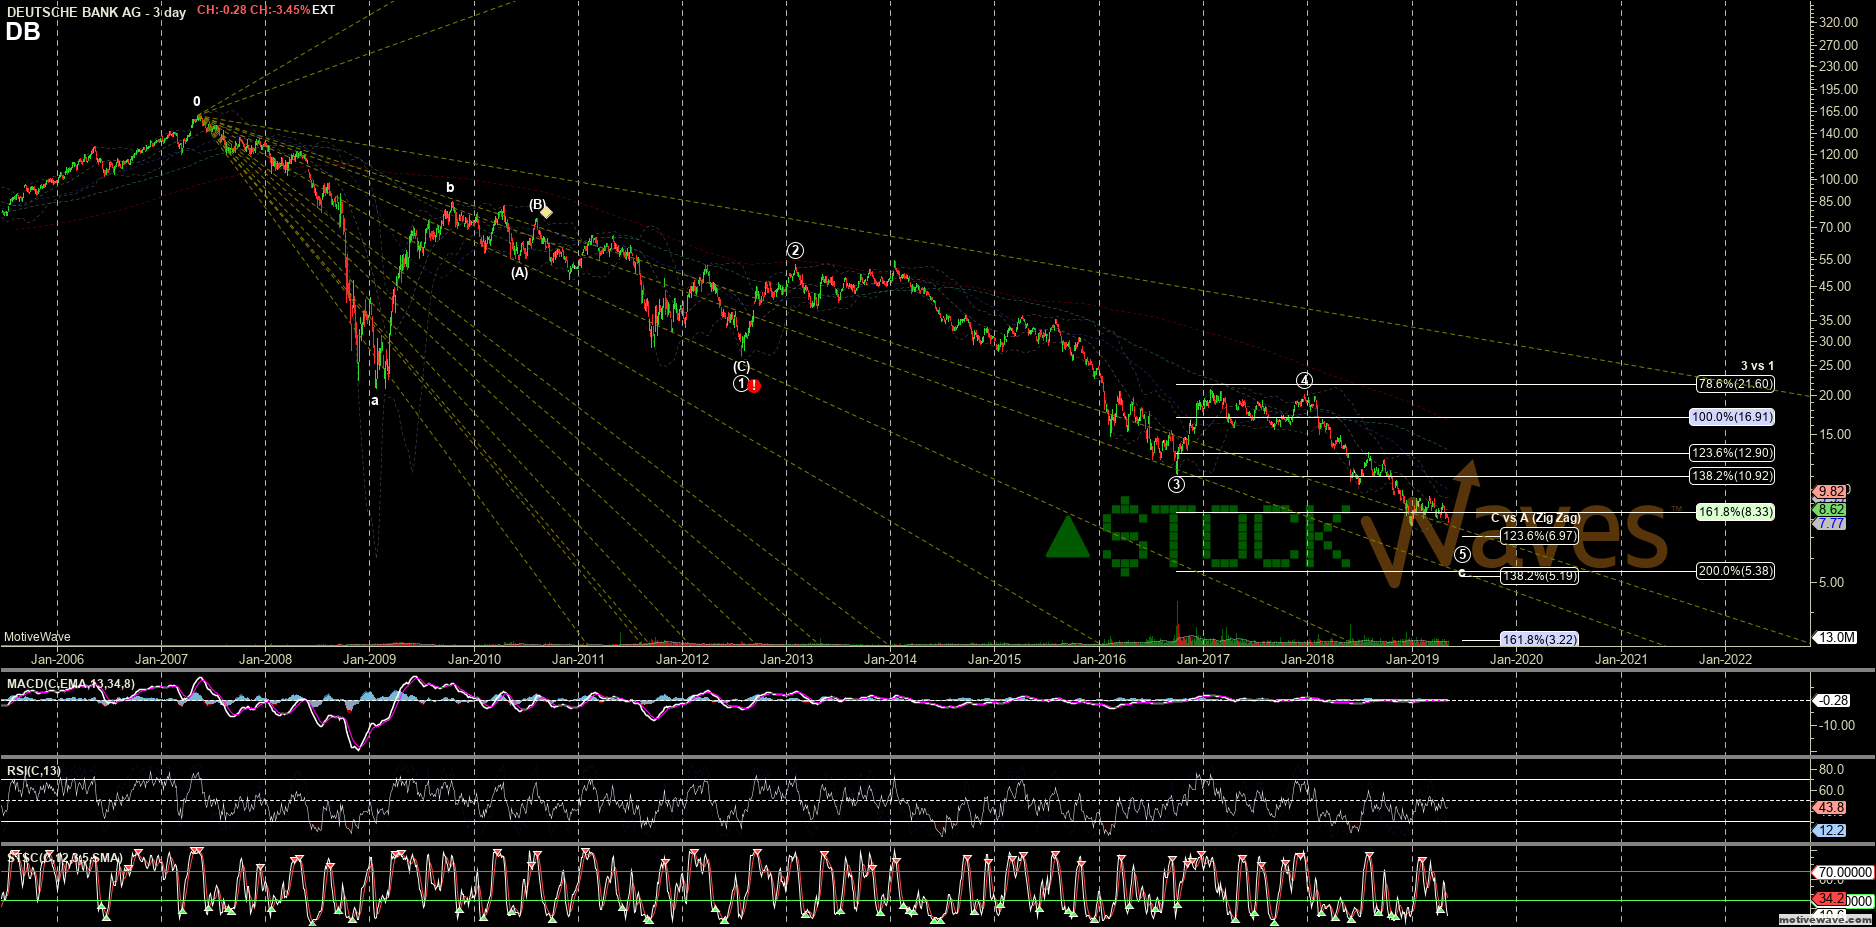Click the red alert icon beside wave 1
Screen dimensions: 1876x927
(x=754, y=385)
